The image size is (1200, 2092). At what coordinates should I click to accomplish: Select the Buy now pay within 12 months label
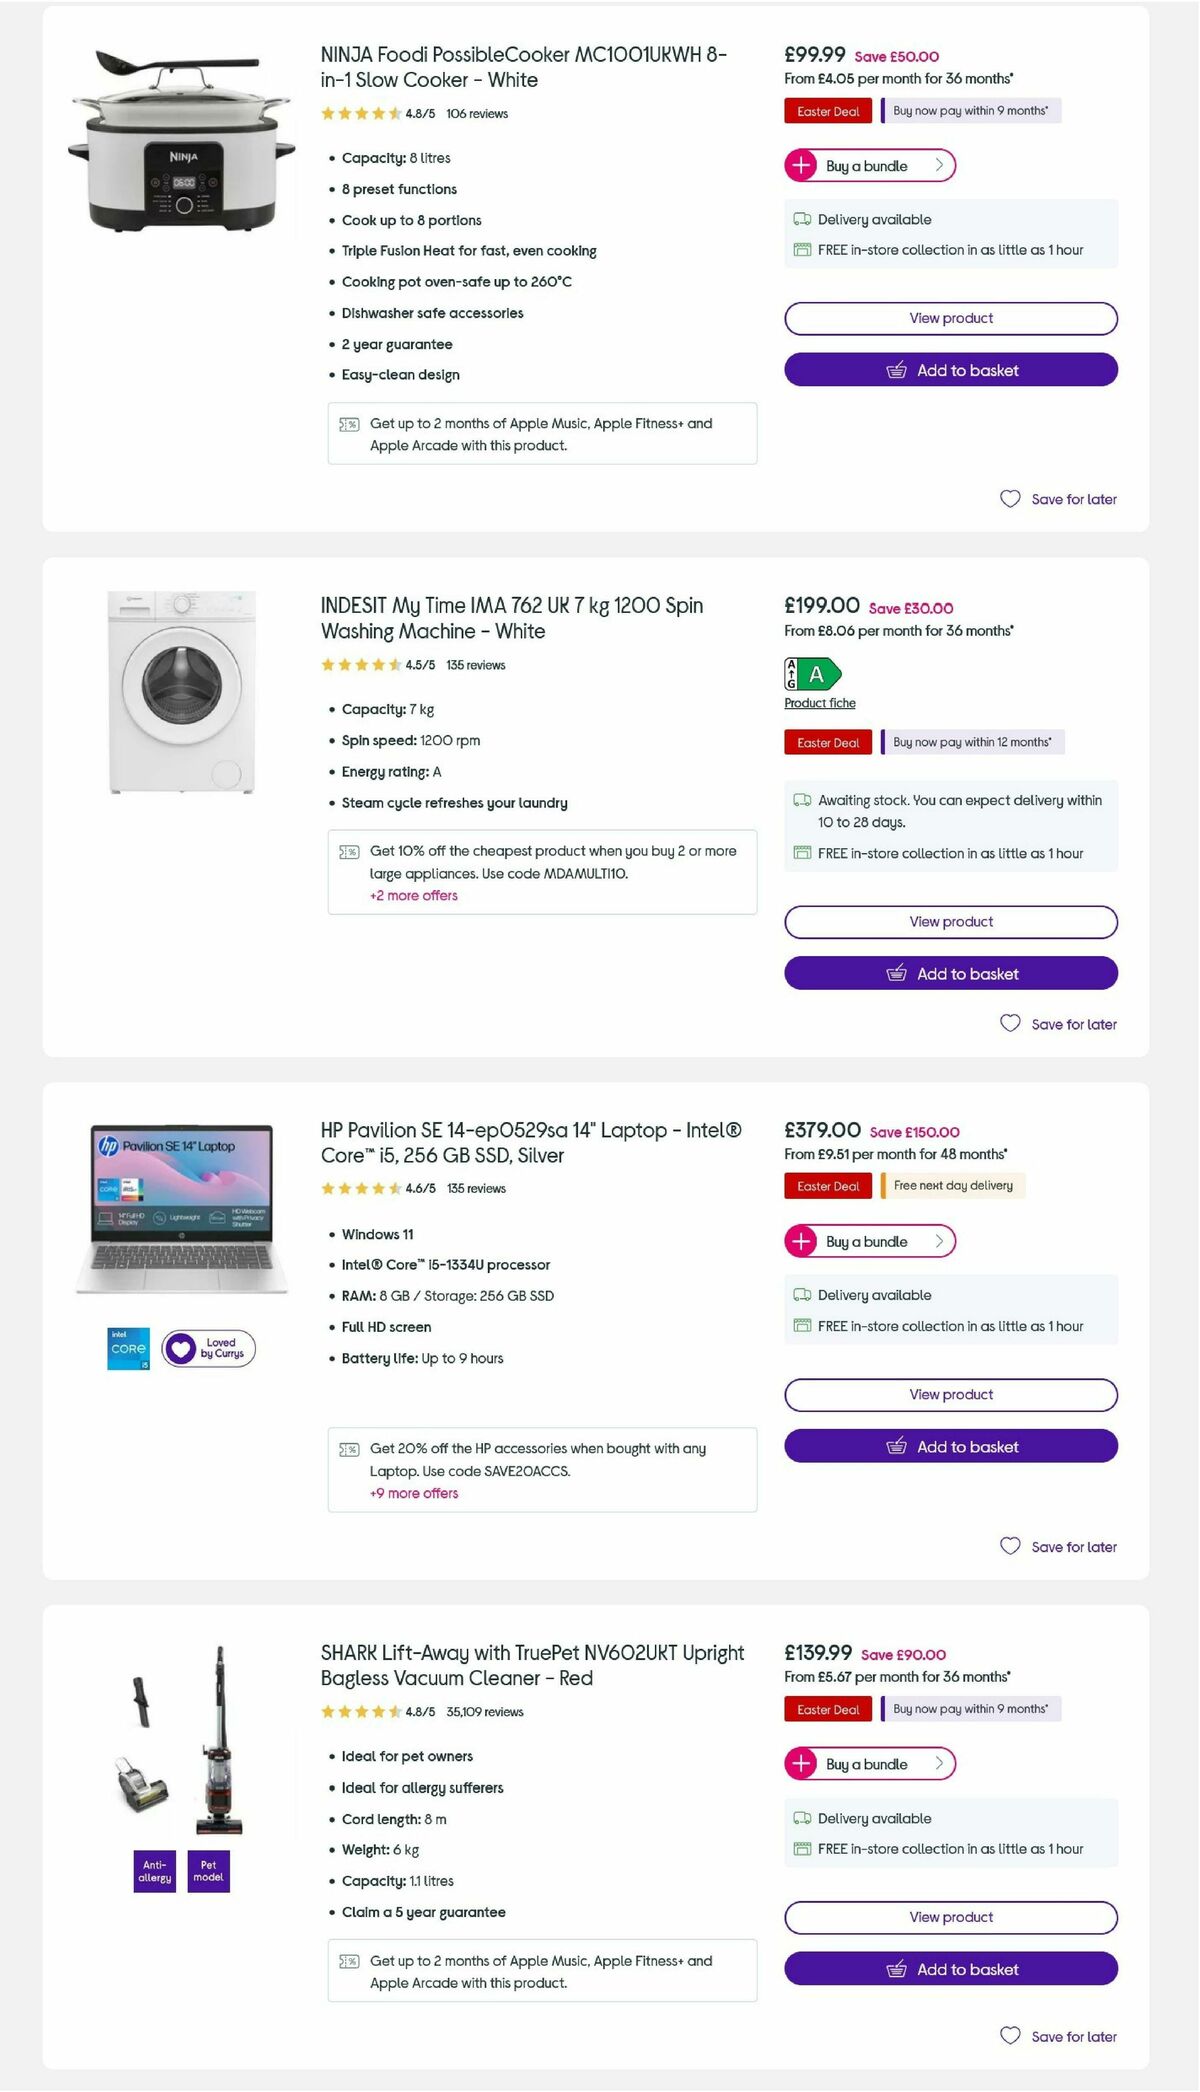tap(973, 742)
